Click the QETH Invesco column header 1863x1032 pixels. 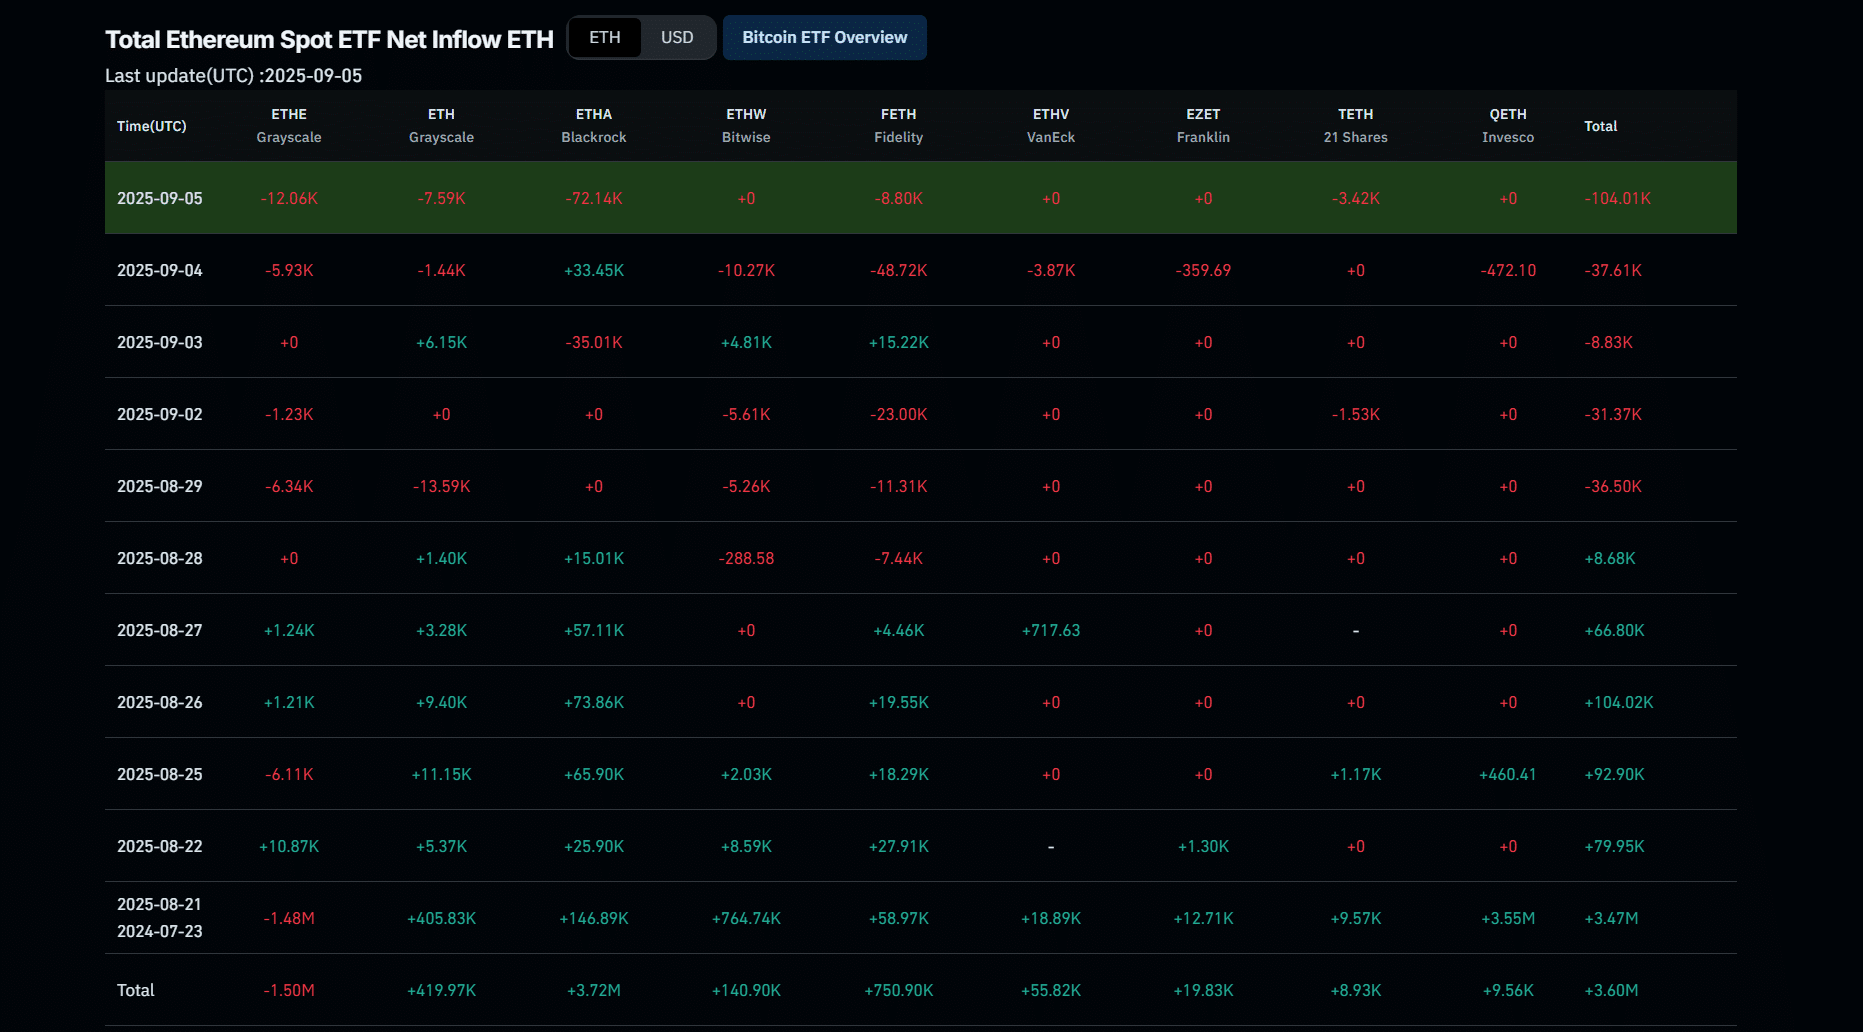1508,126
